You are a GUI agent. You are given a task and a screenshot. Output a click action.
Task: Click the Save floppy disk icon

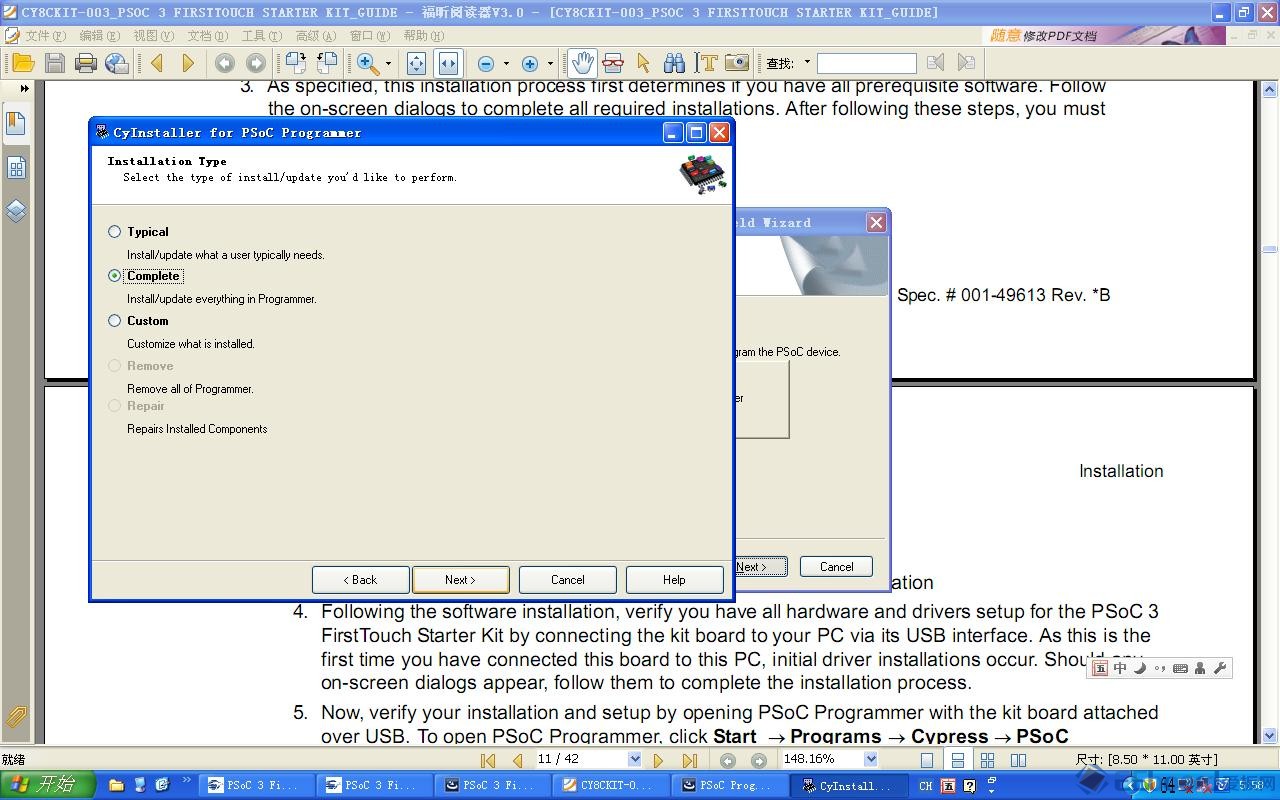coord(55,63)
